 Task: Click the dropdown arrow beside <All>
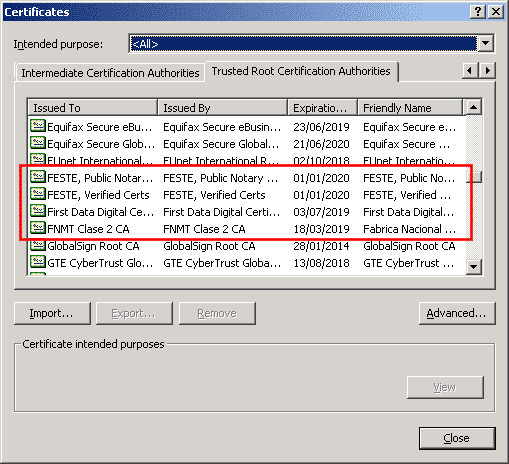point(485,43)
